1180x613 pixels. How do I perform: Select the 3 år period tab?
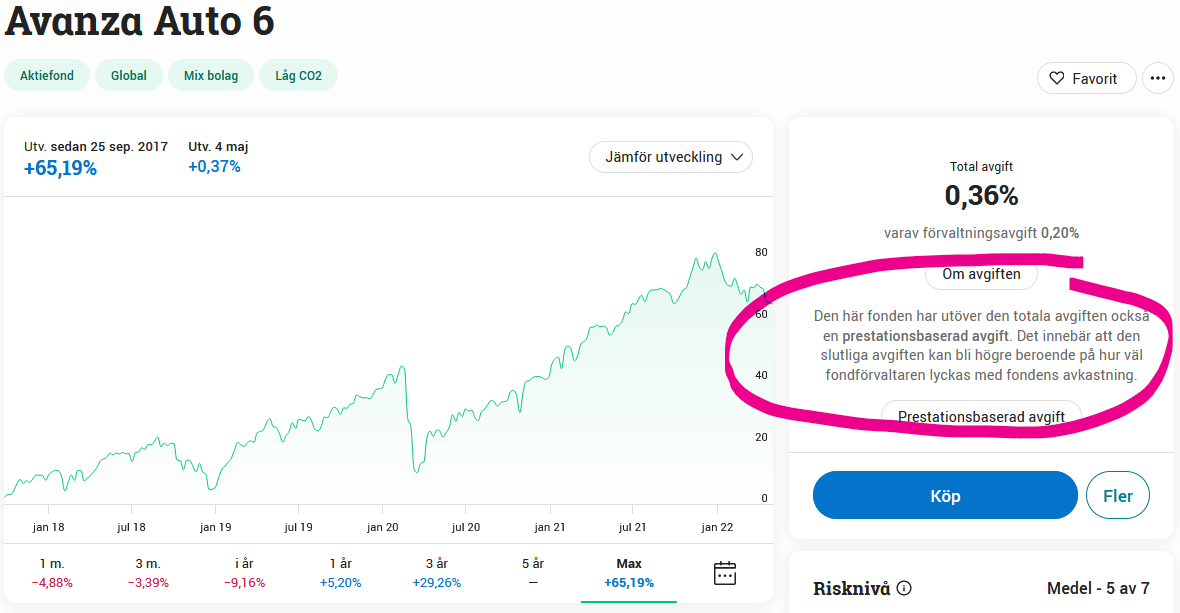437,573
